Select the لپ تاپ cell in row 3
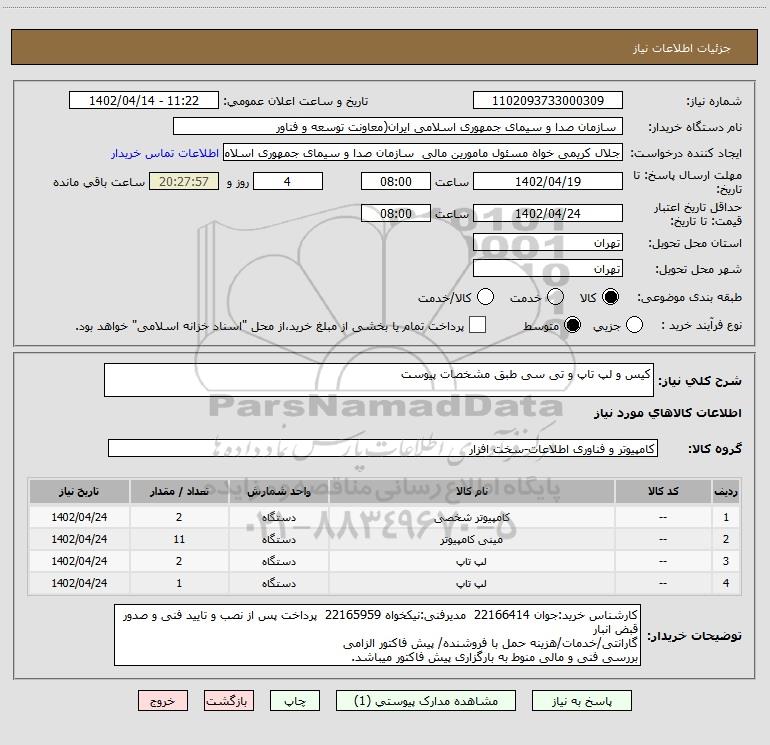This screenshot has width=770, height=745. click(471, 561)
